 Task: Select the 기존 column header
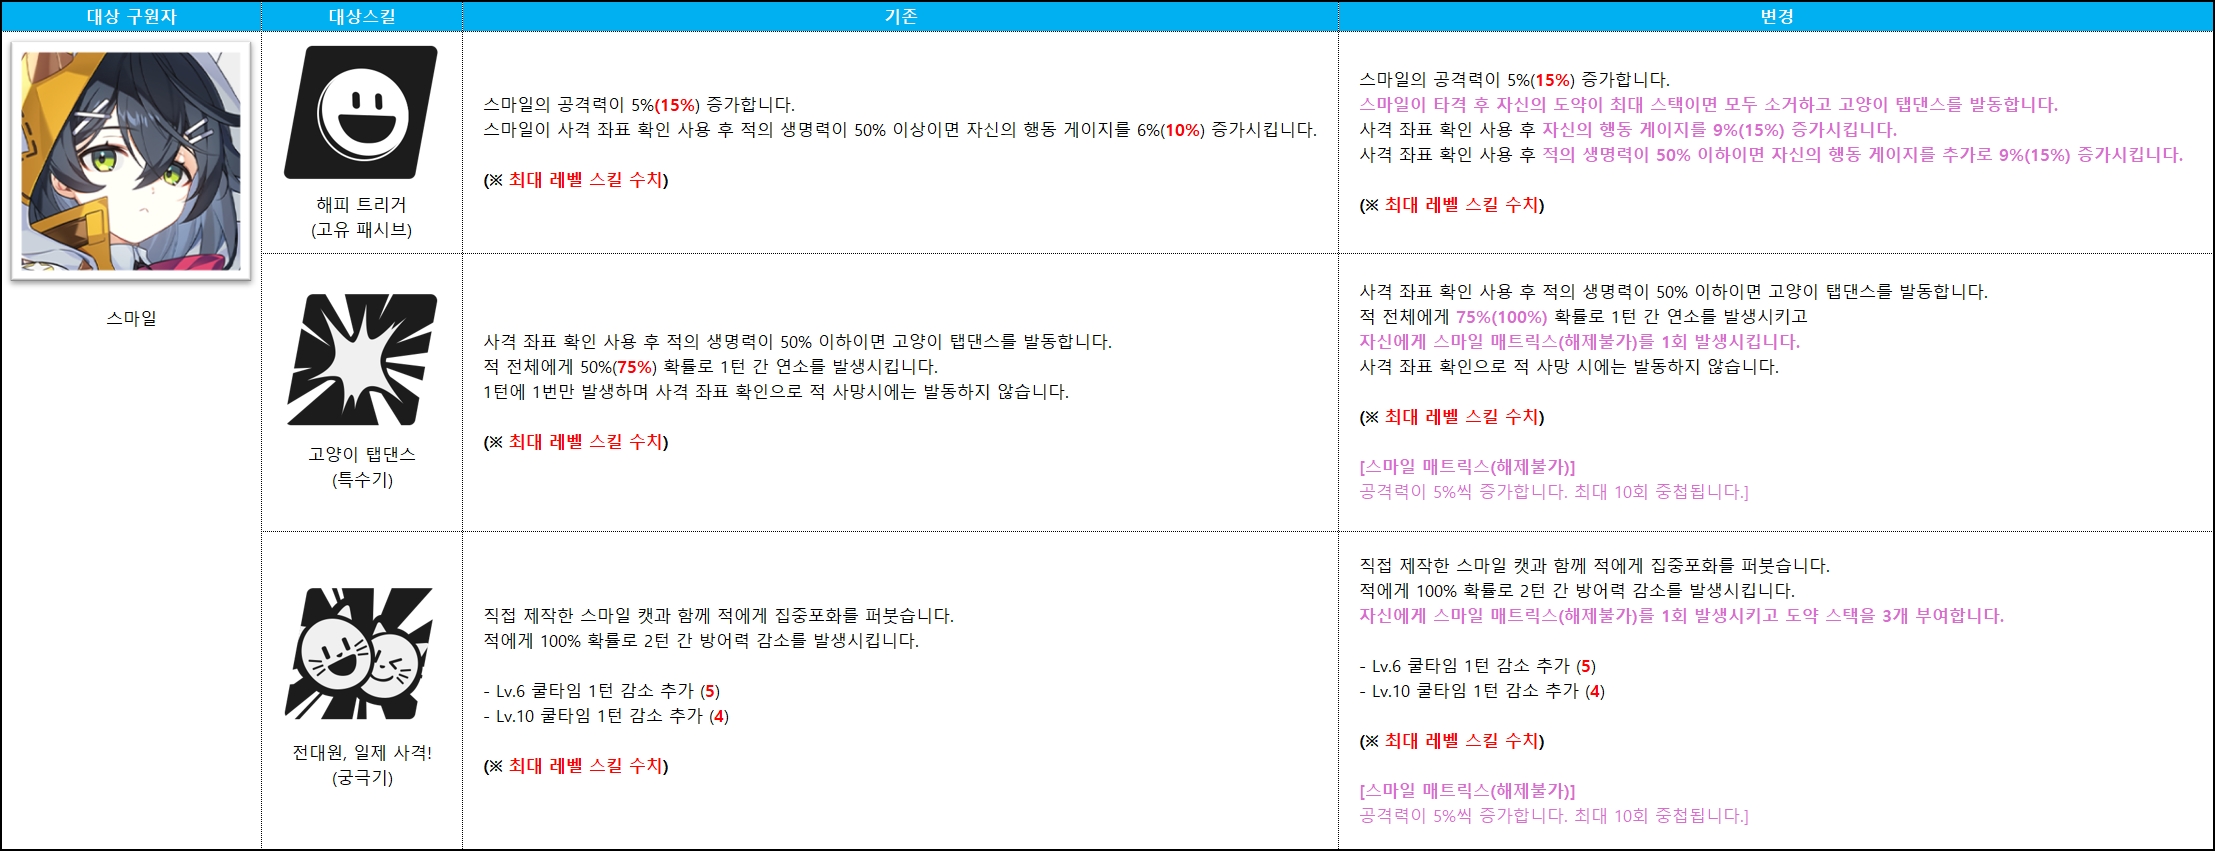pyautogui.click(x=900, y=16)
